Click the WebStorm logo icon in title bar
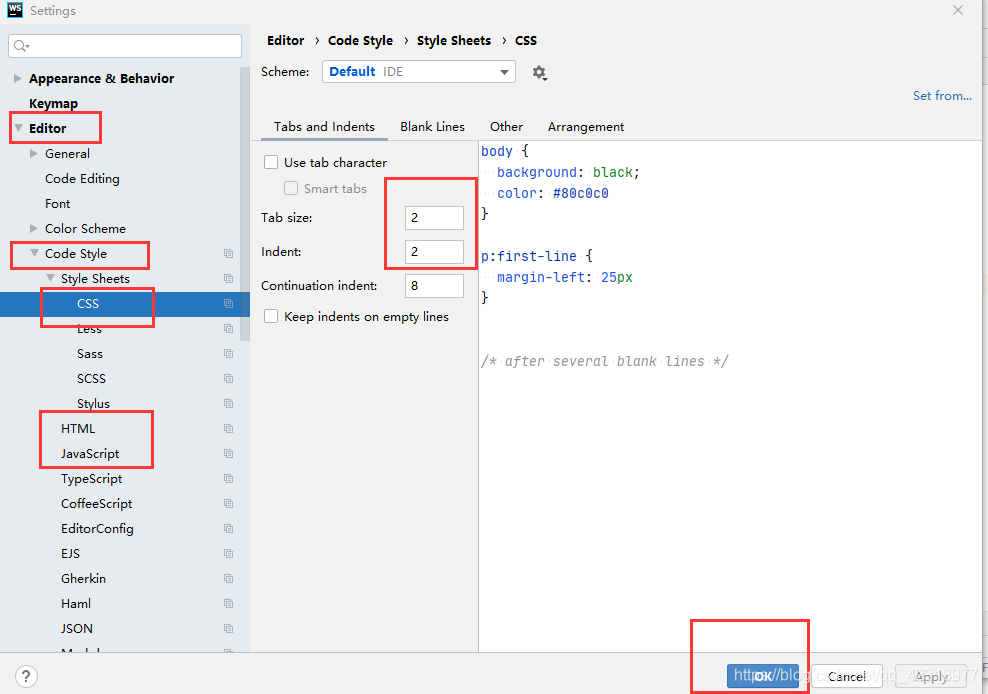 [15, 10]
